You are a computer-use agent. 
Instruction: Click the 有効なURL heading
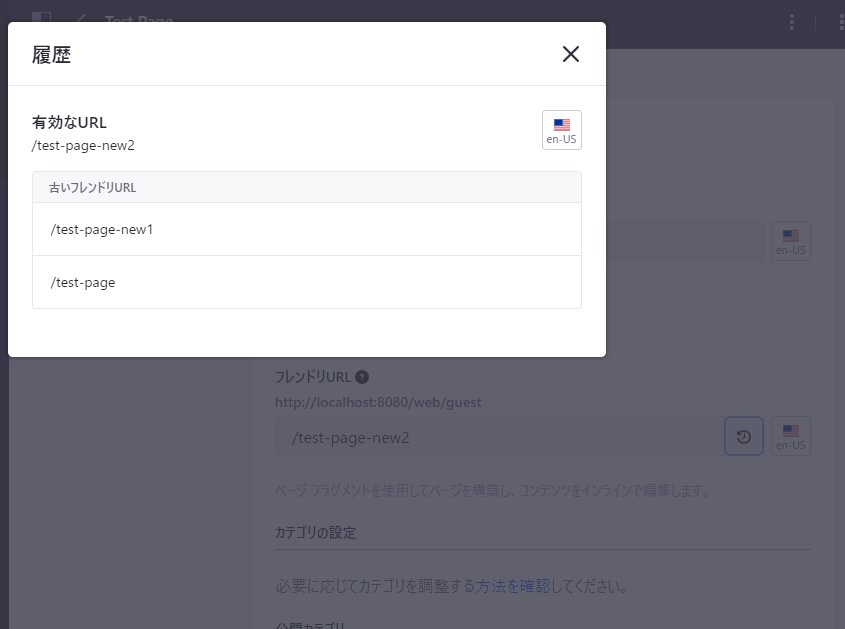click(x=69, y=122)
